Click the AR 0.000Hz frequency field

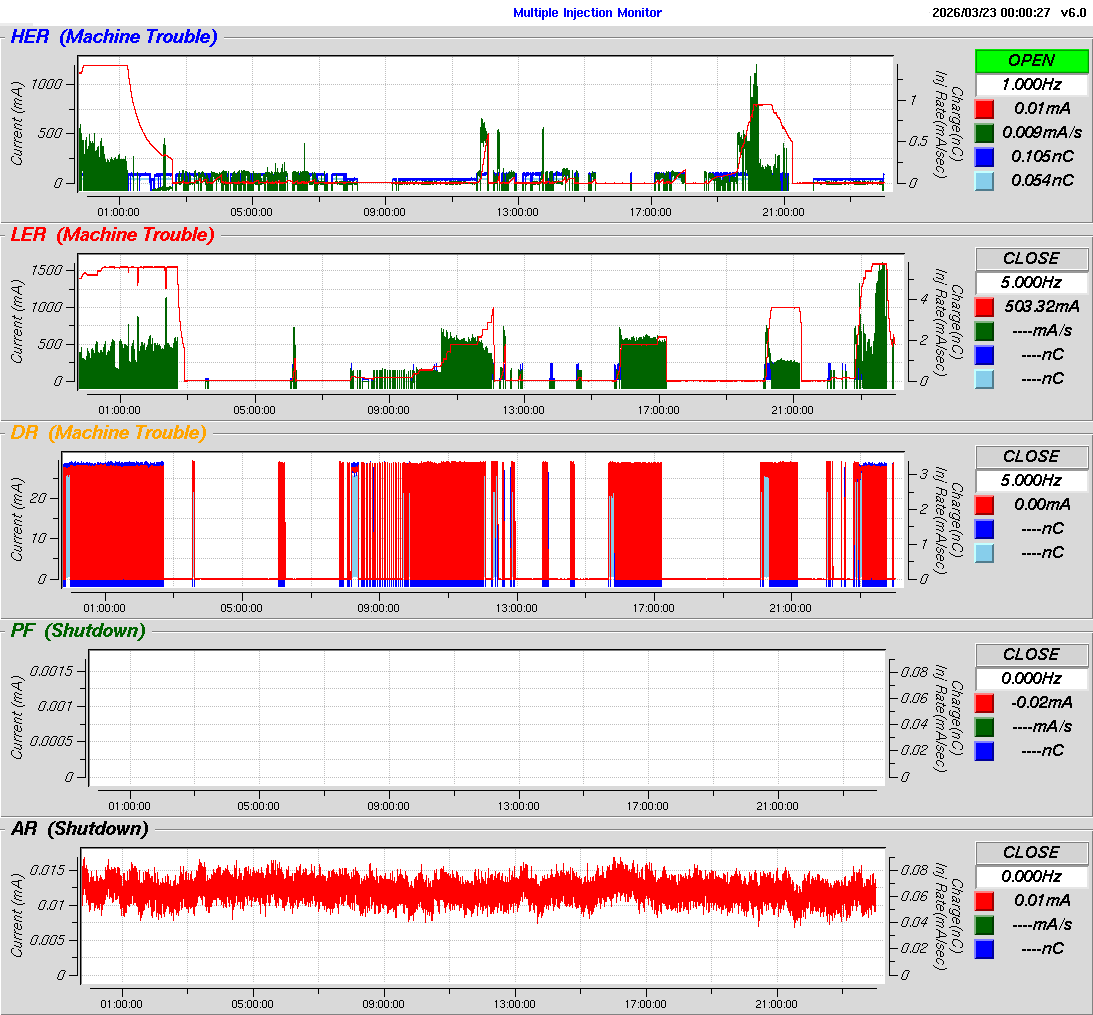click(1031, 877)
